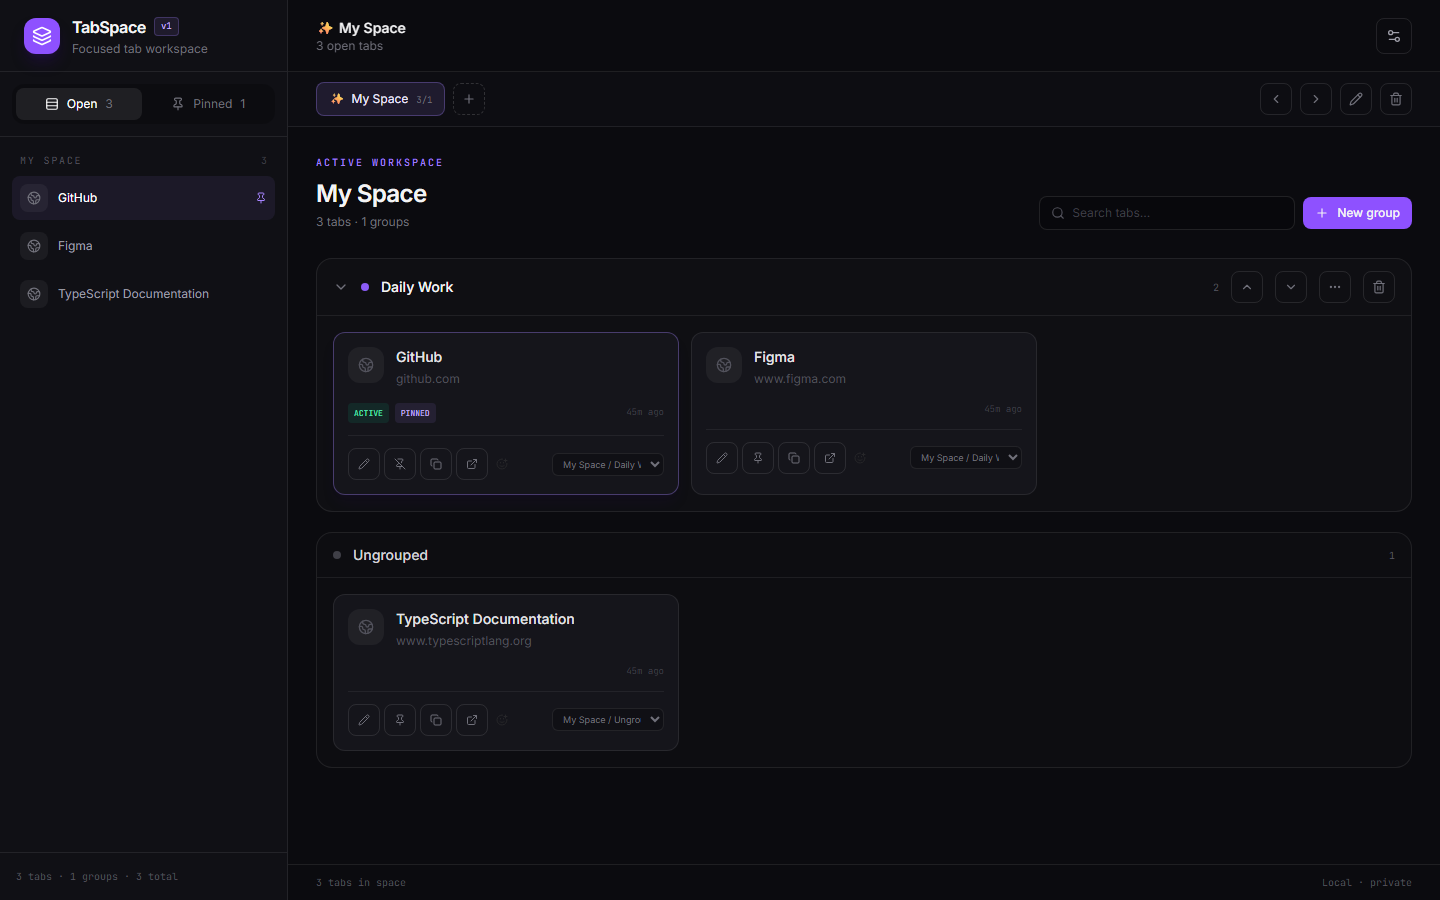Rename the space using the top pencil icon
Image resolution: width=1440 pixels, height=900 pixels.
[1356, 99]
